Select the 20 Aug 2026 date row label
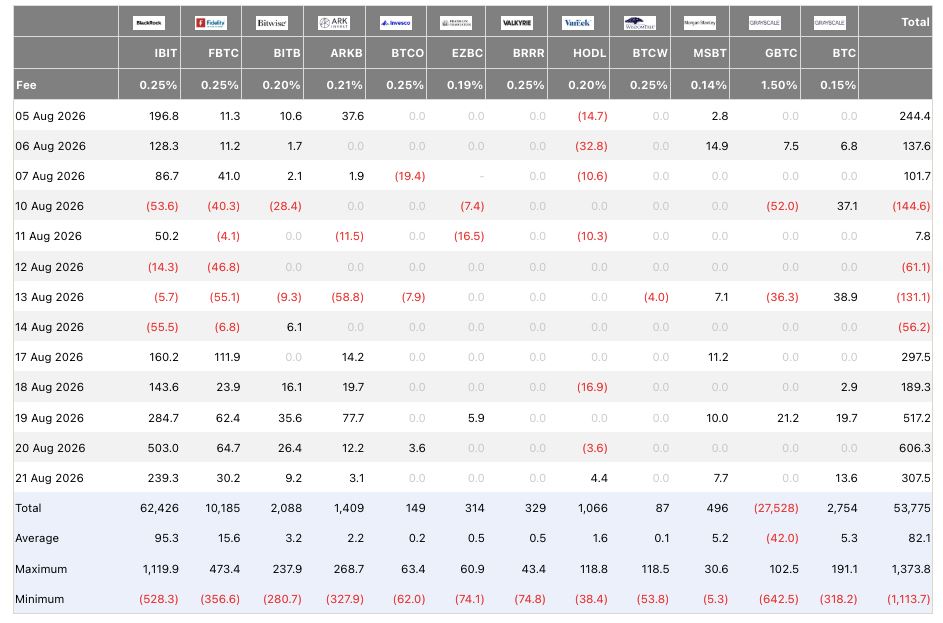The height and width of the screenshot is (623, 943). click(51, 448)
